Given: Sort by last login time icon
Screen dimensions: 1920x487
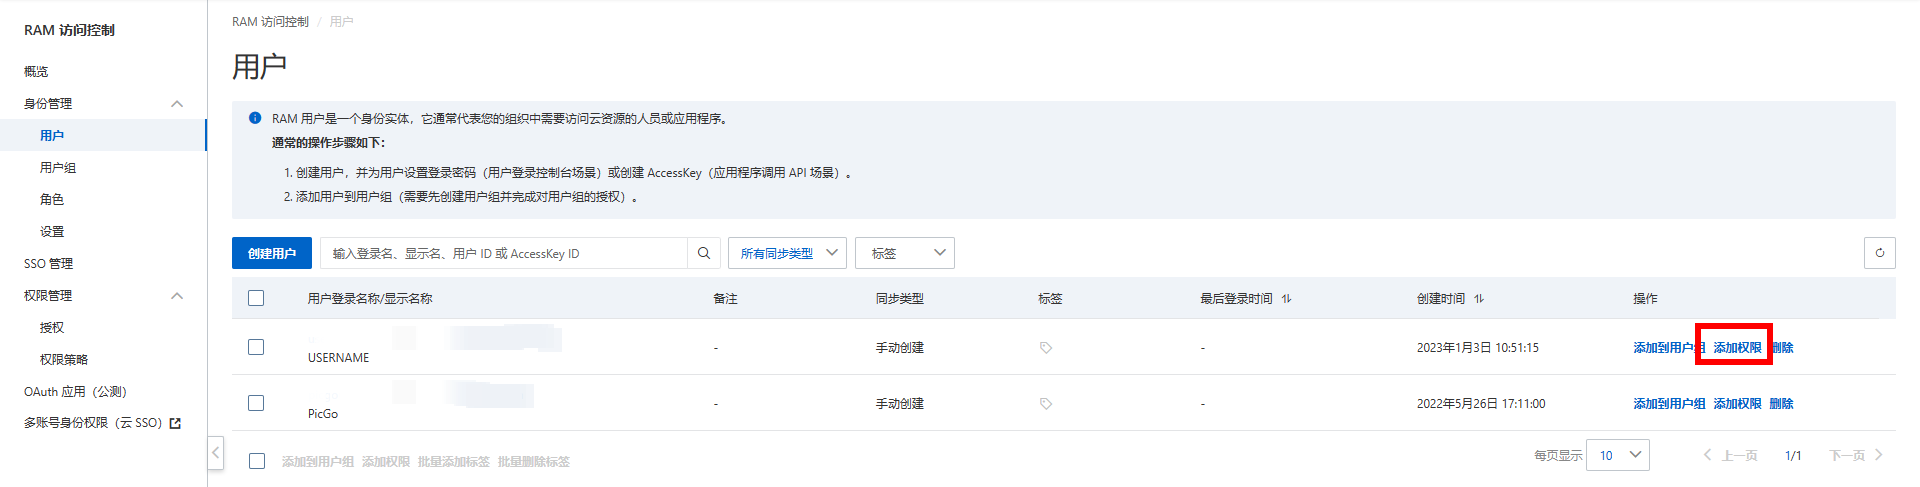Looking at the screenshot, I should tap(1287, 299).
